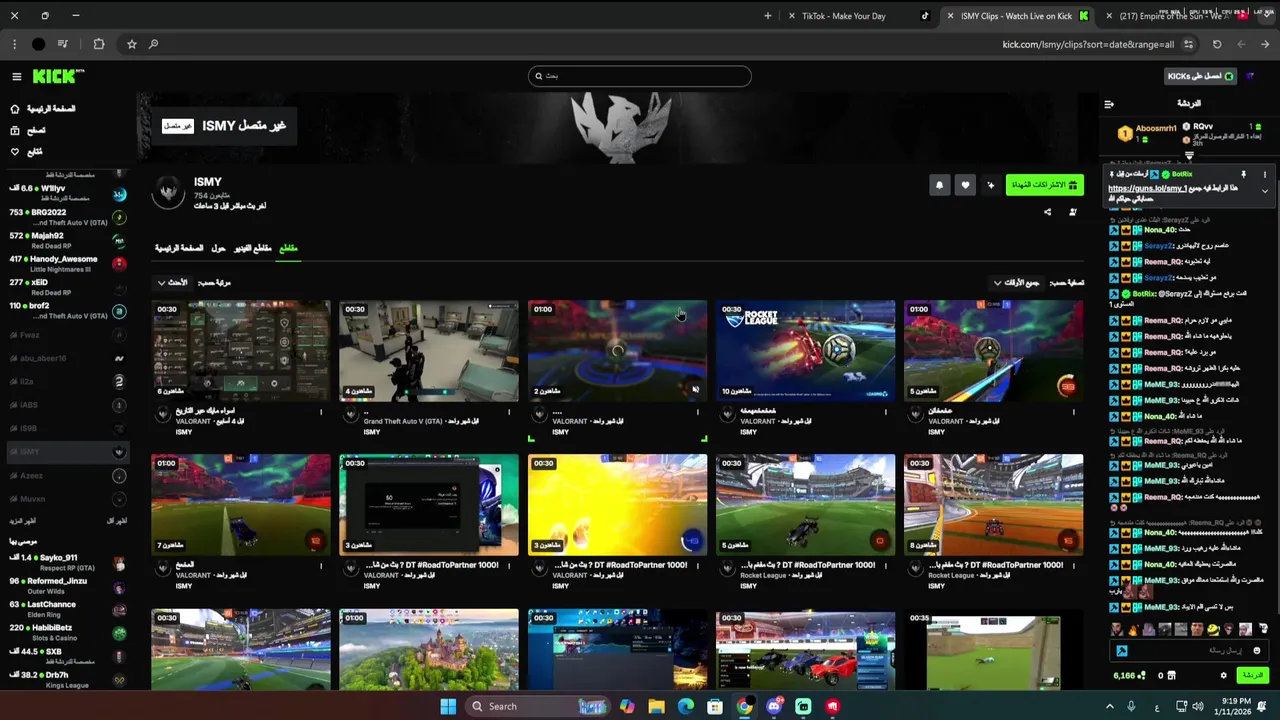The height and width of the screenshot is (720, 1280).
Task: Open the shop icon next to the 0 counter
Action: pos(1173,676)
